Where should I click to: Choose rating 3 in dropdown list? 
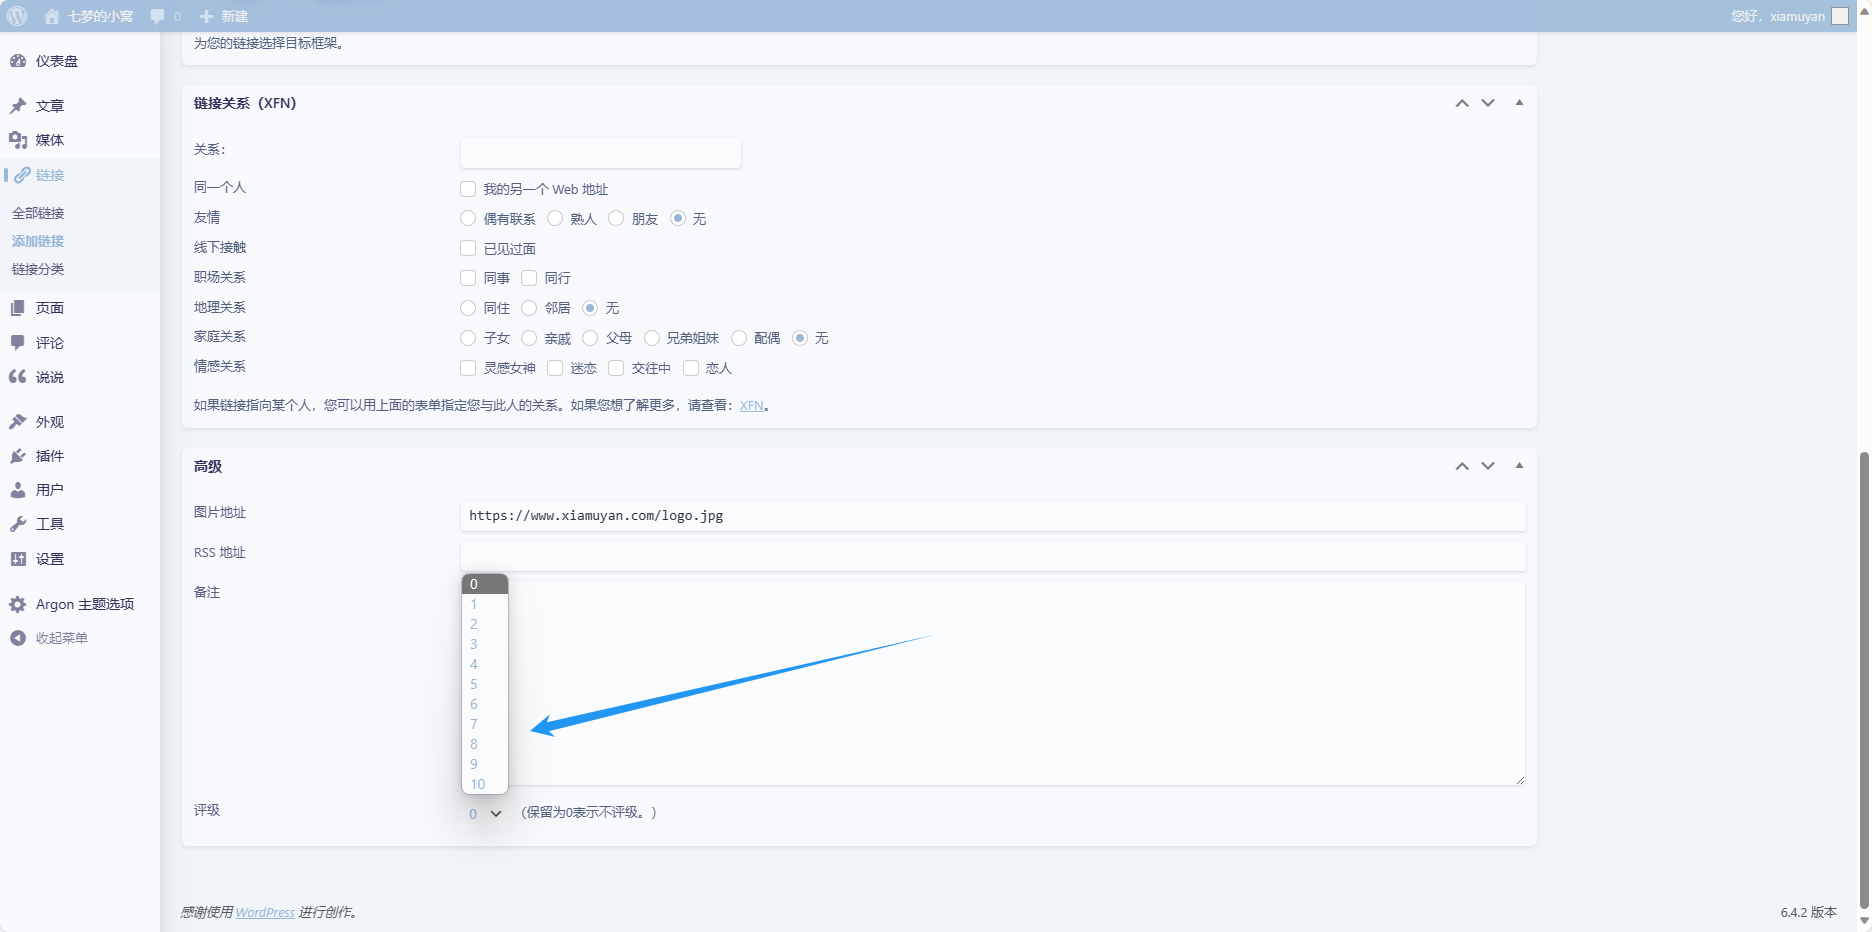tap(485, 644)
